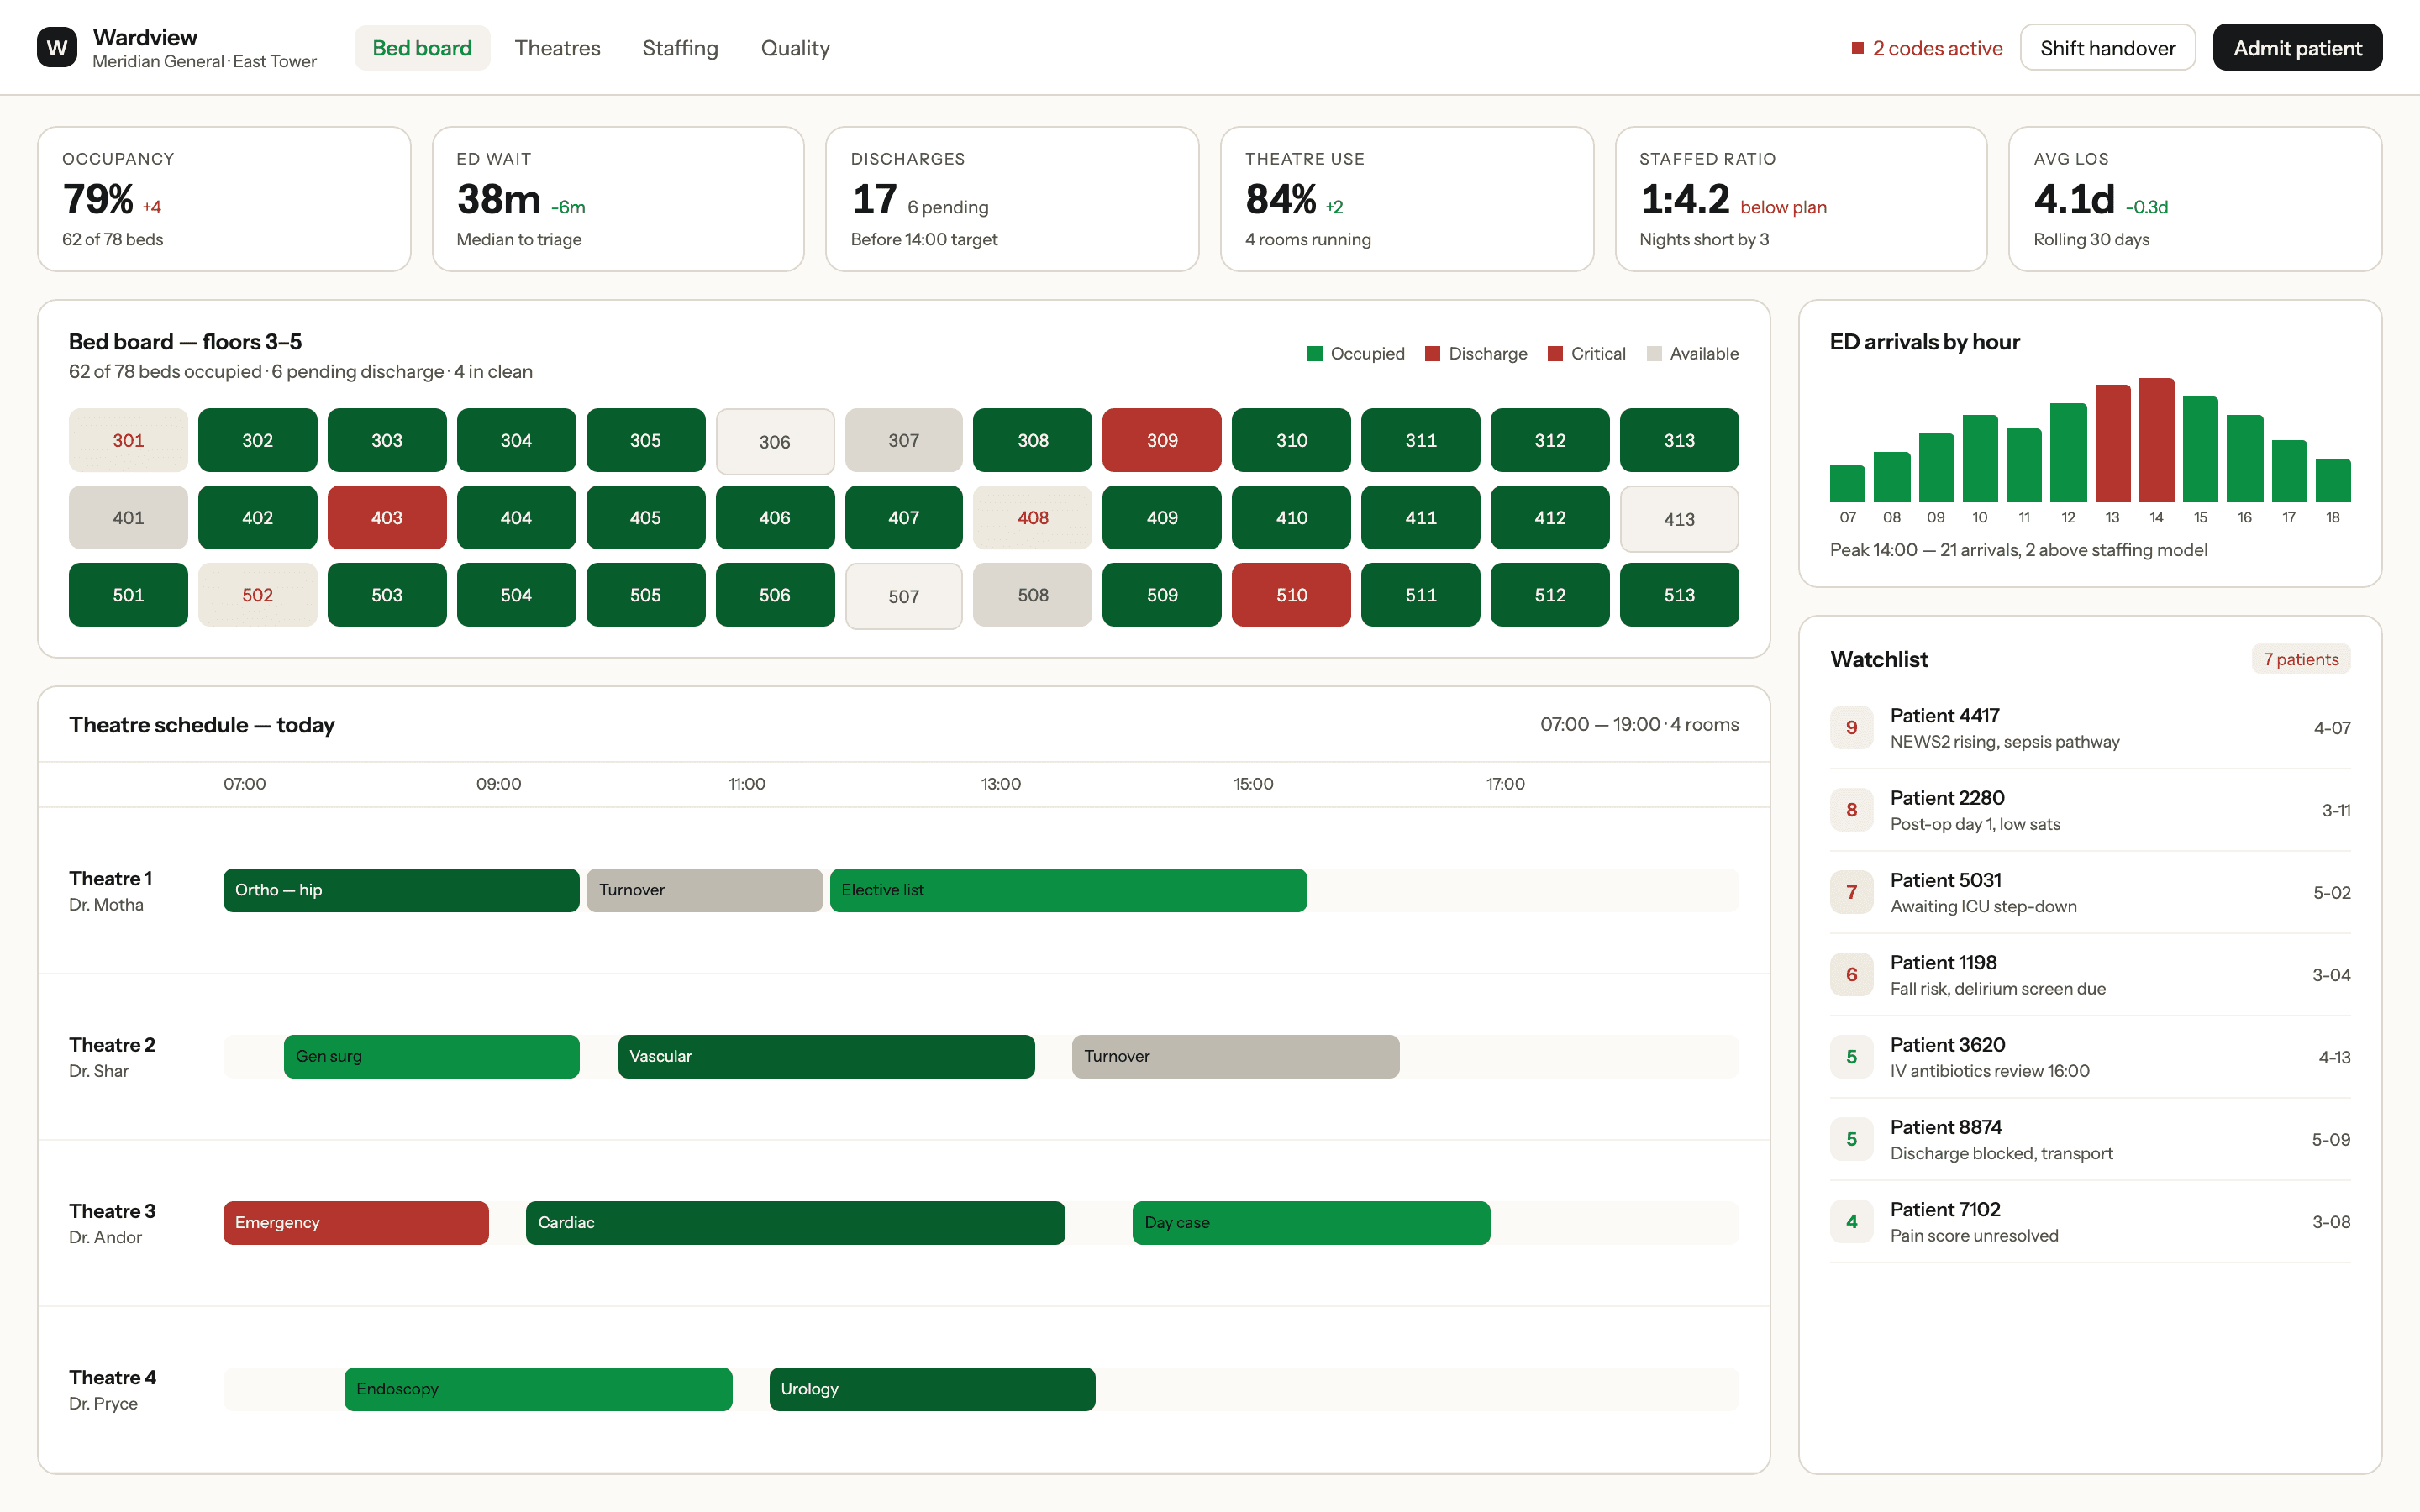Select the Day case block
This screenshot has width=2420, height=1512.
pyautogui.click(x=1311, y=1223)
